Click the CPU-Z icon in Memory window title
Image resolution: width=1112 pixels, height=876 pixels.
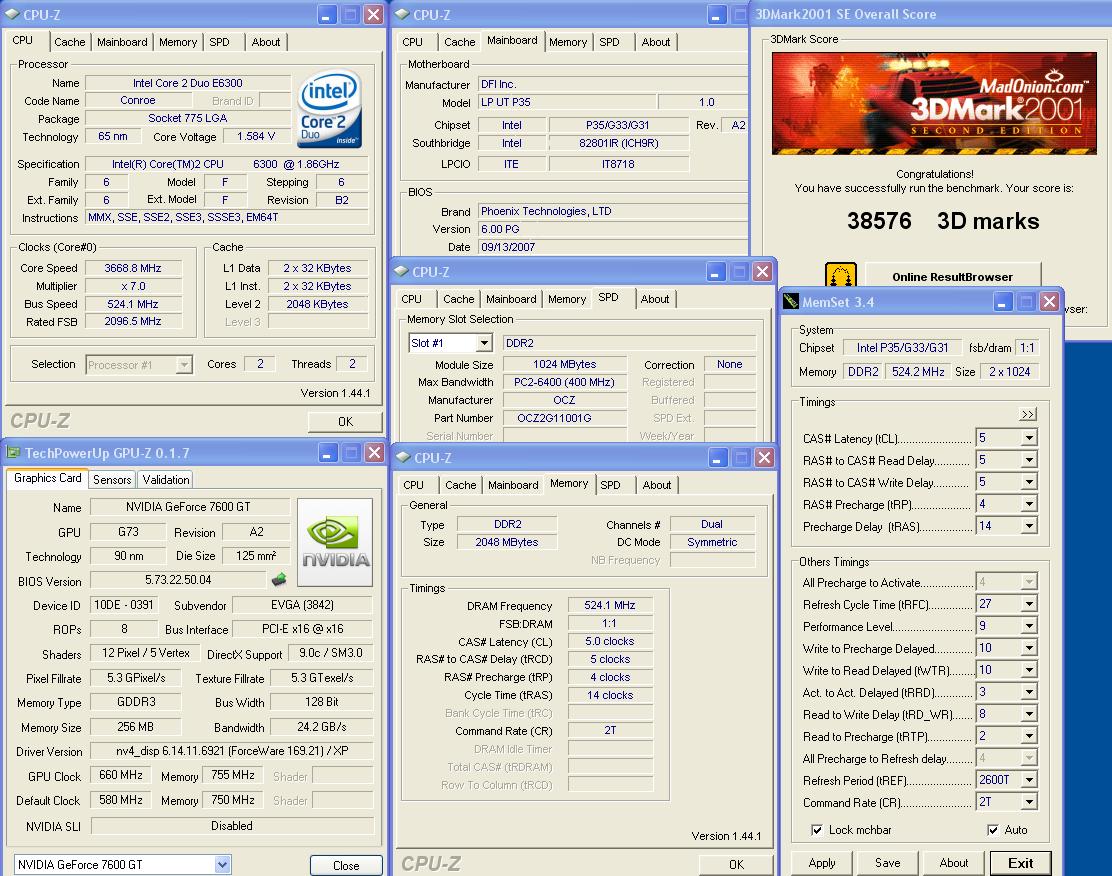[404, 457]
